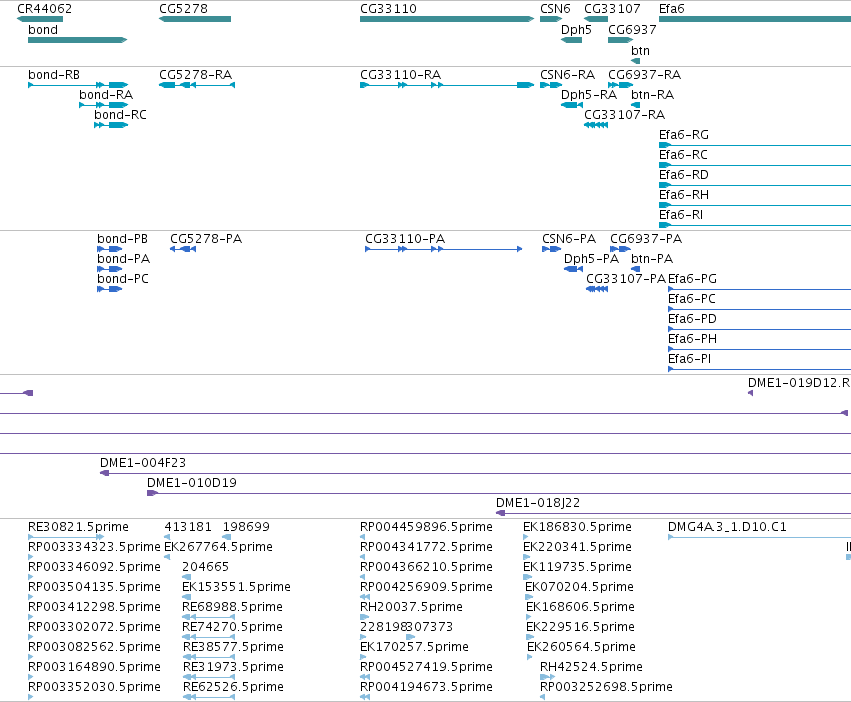Click the CSN6-PA protein feature
This screenshot has width=851, height=702.
551,249
